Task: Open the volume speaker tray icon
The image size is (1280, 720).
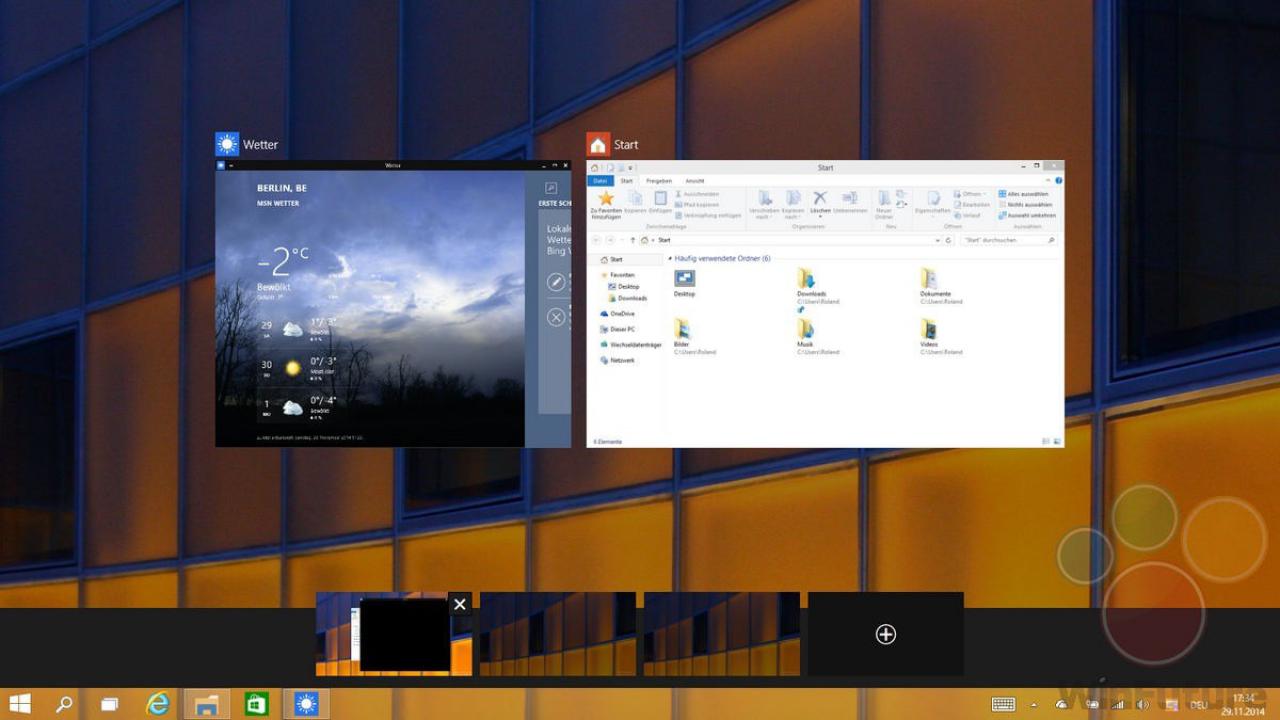Action: click(1142, 705)
